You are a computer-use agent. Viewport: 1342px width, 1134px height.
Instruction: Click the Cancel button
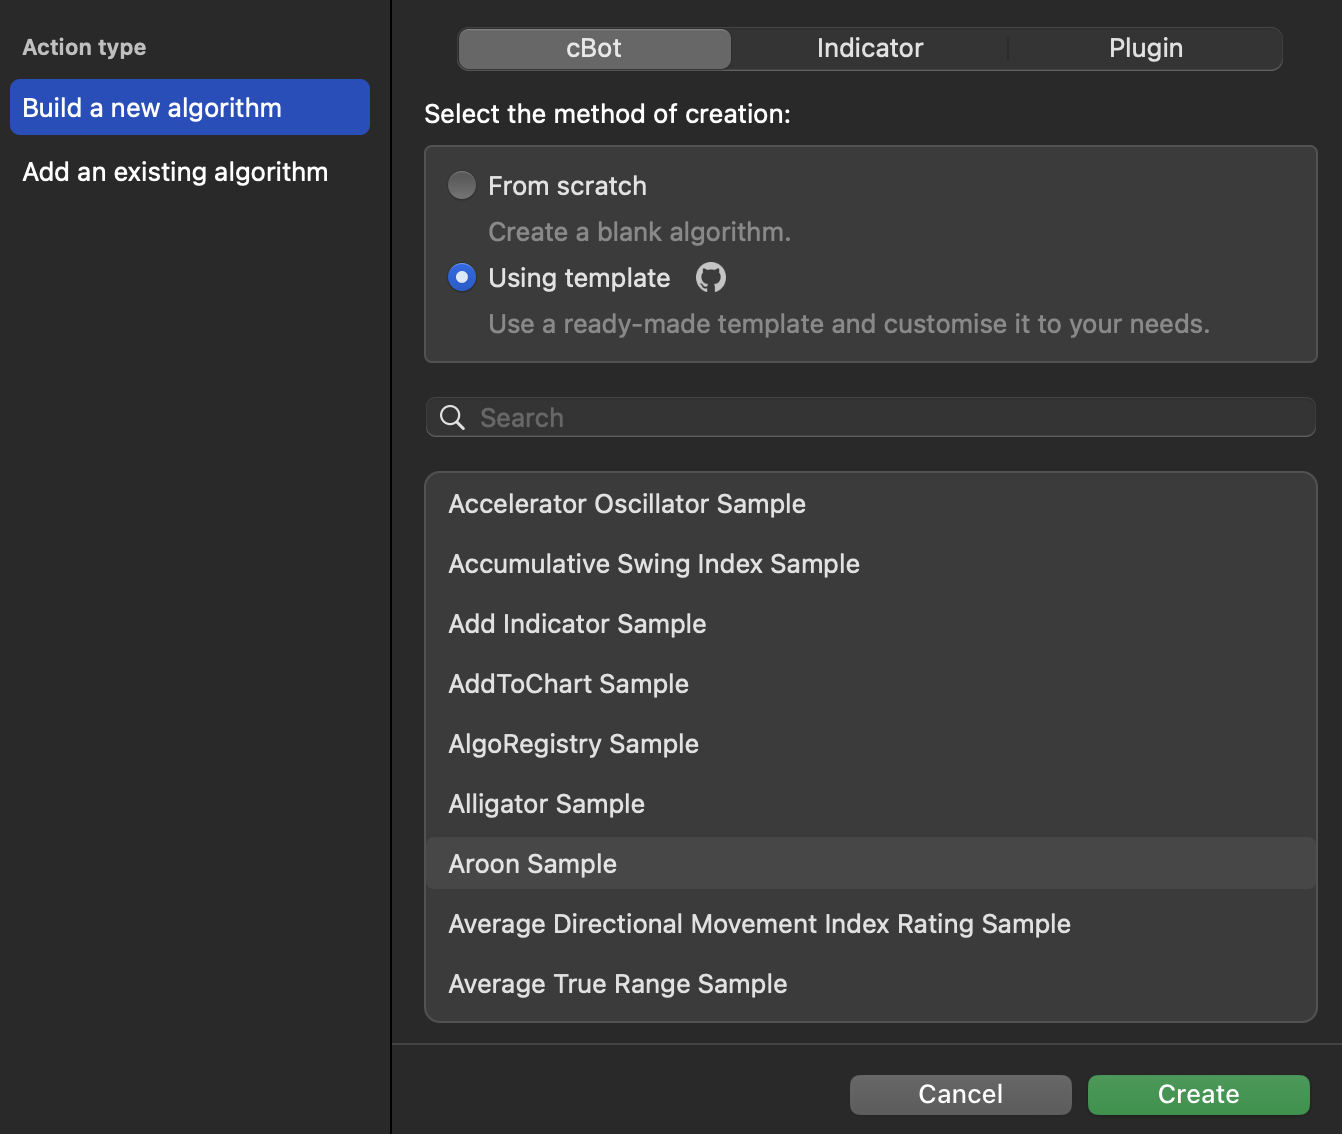pos(960,1094)
